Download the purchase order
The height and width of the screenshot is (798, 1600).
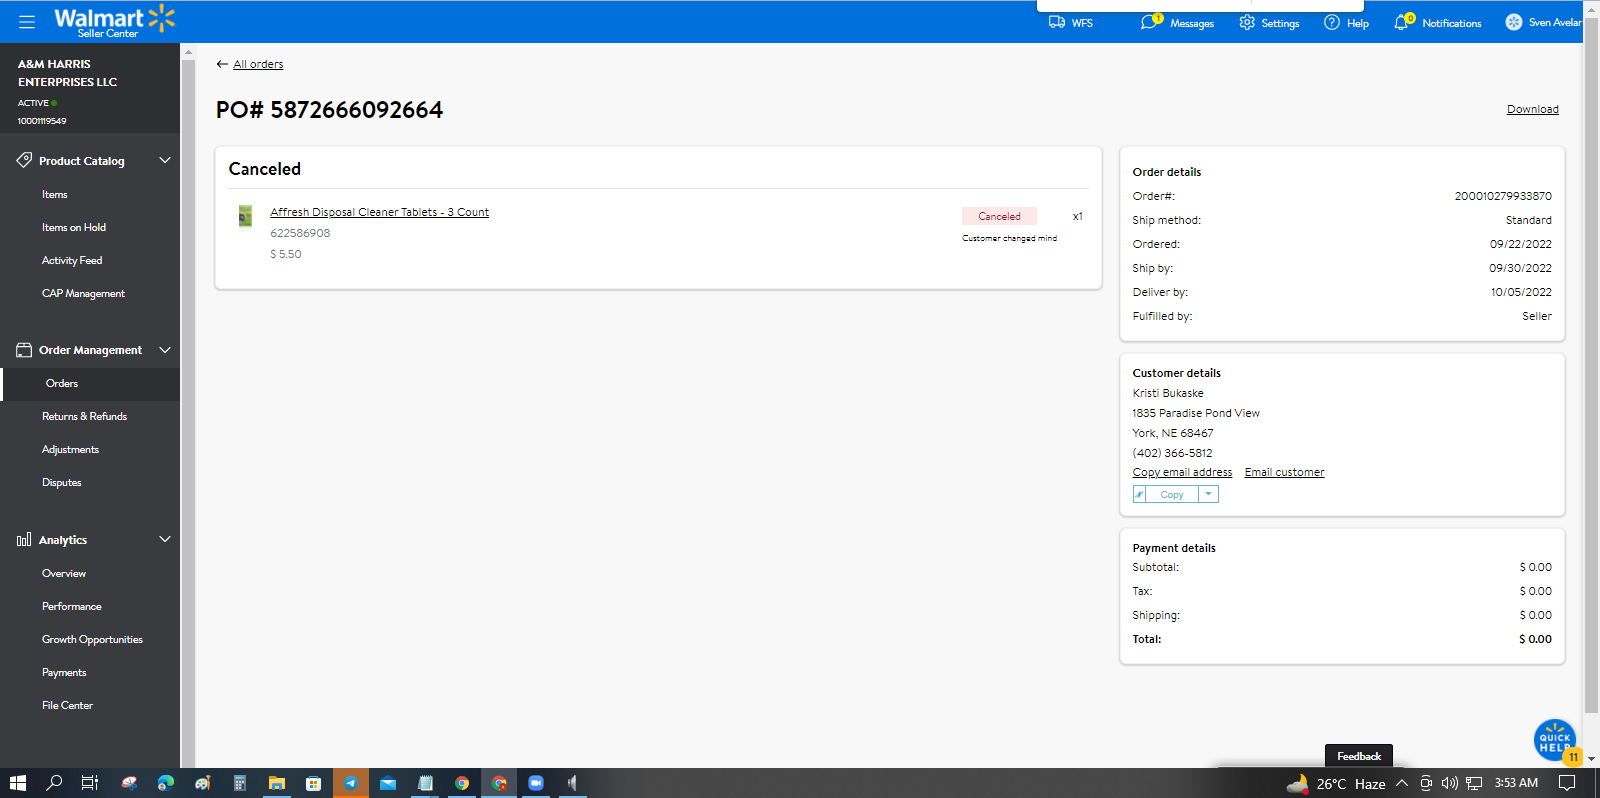[x=1533, y=110]
